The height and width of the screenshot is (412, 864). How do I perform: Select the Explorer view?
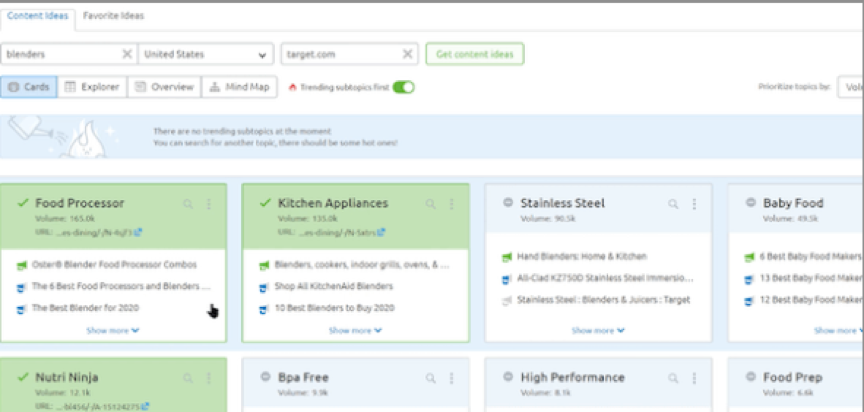point(92,87)
